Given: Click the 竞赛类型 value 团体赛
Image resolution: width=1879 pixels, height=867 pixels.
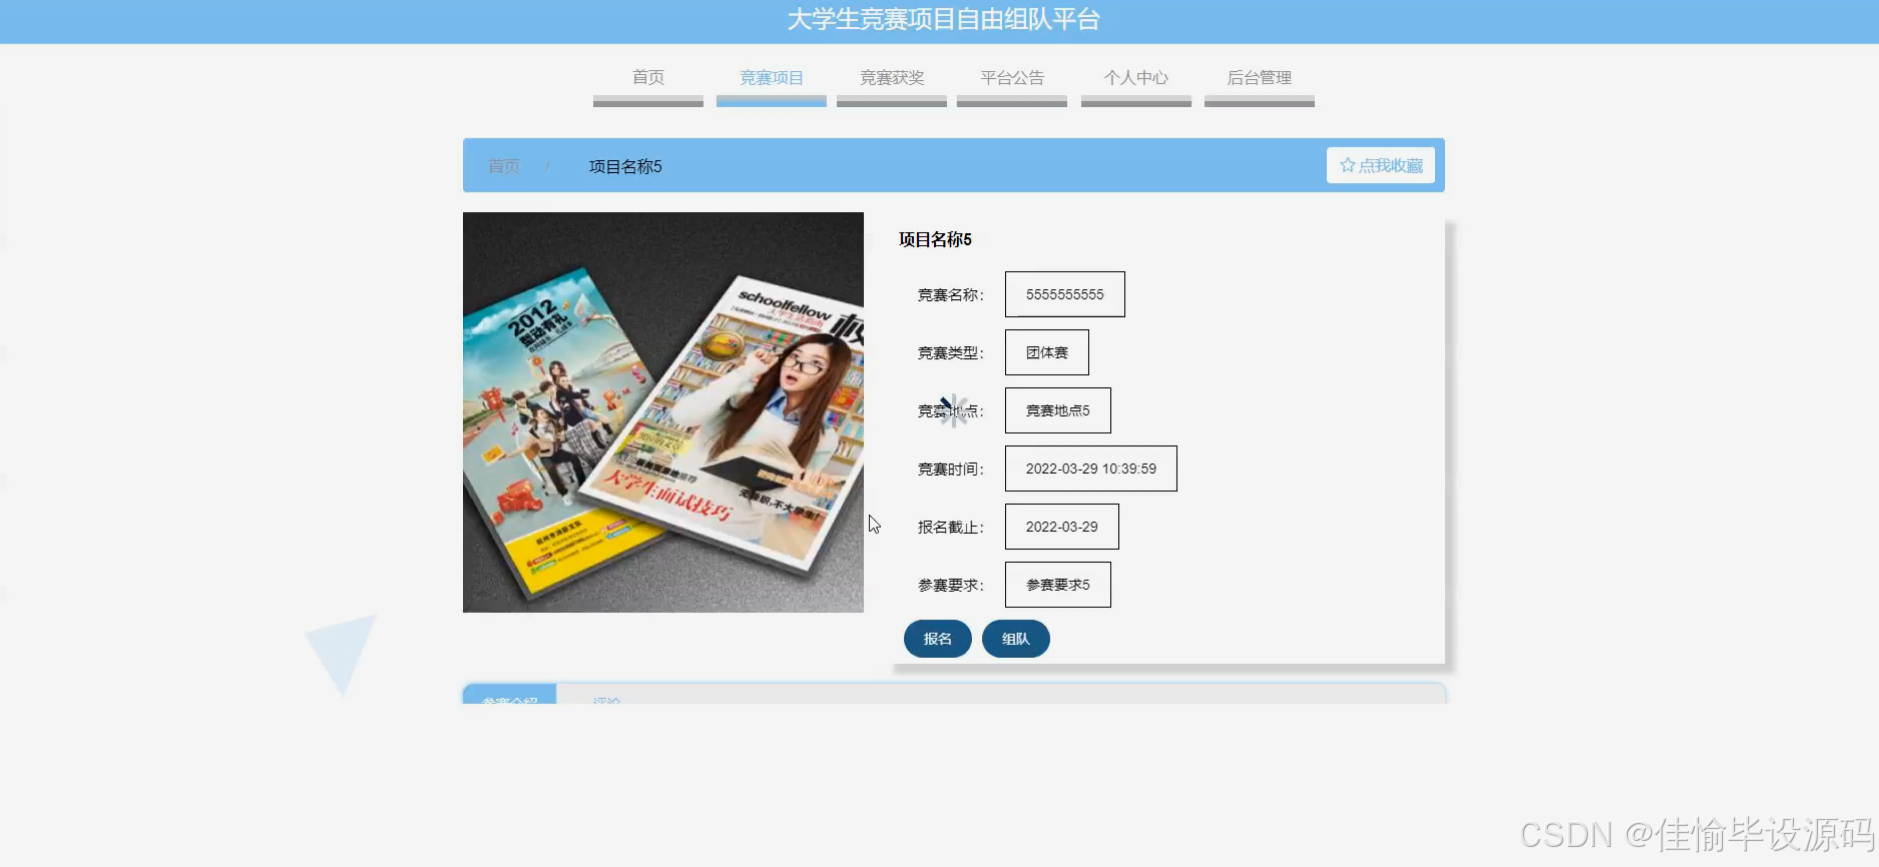Looking at the screenshot, I should pos(1047,352).
